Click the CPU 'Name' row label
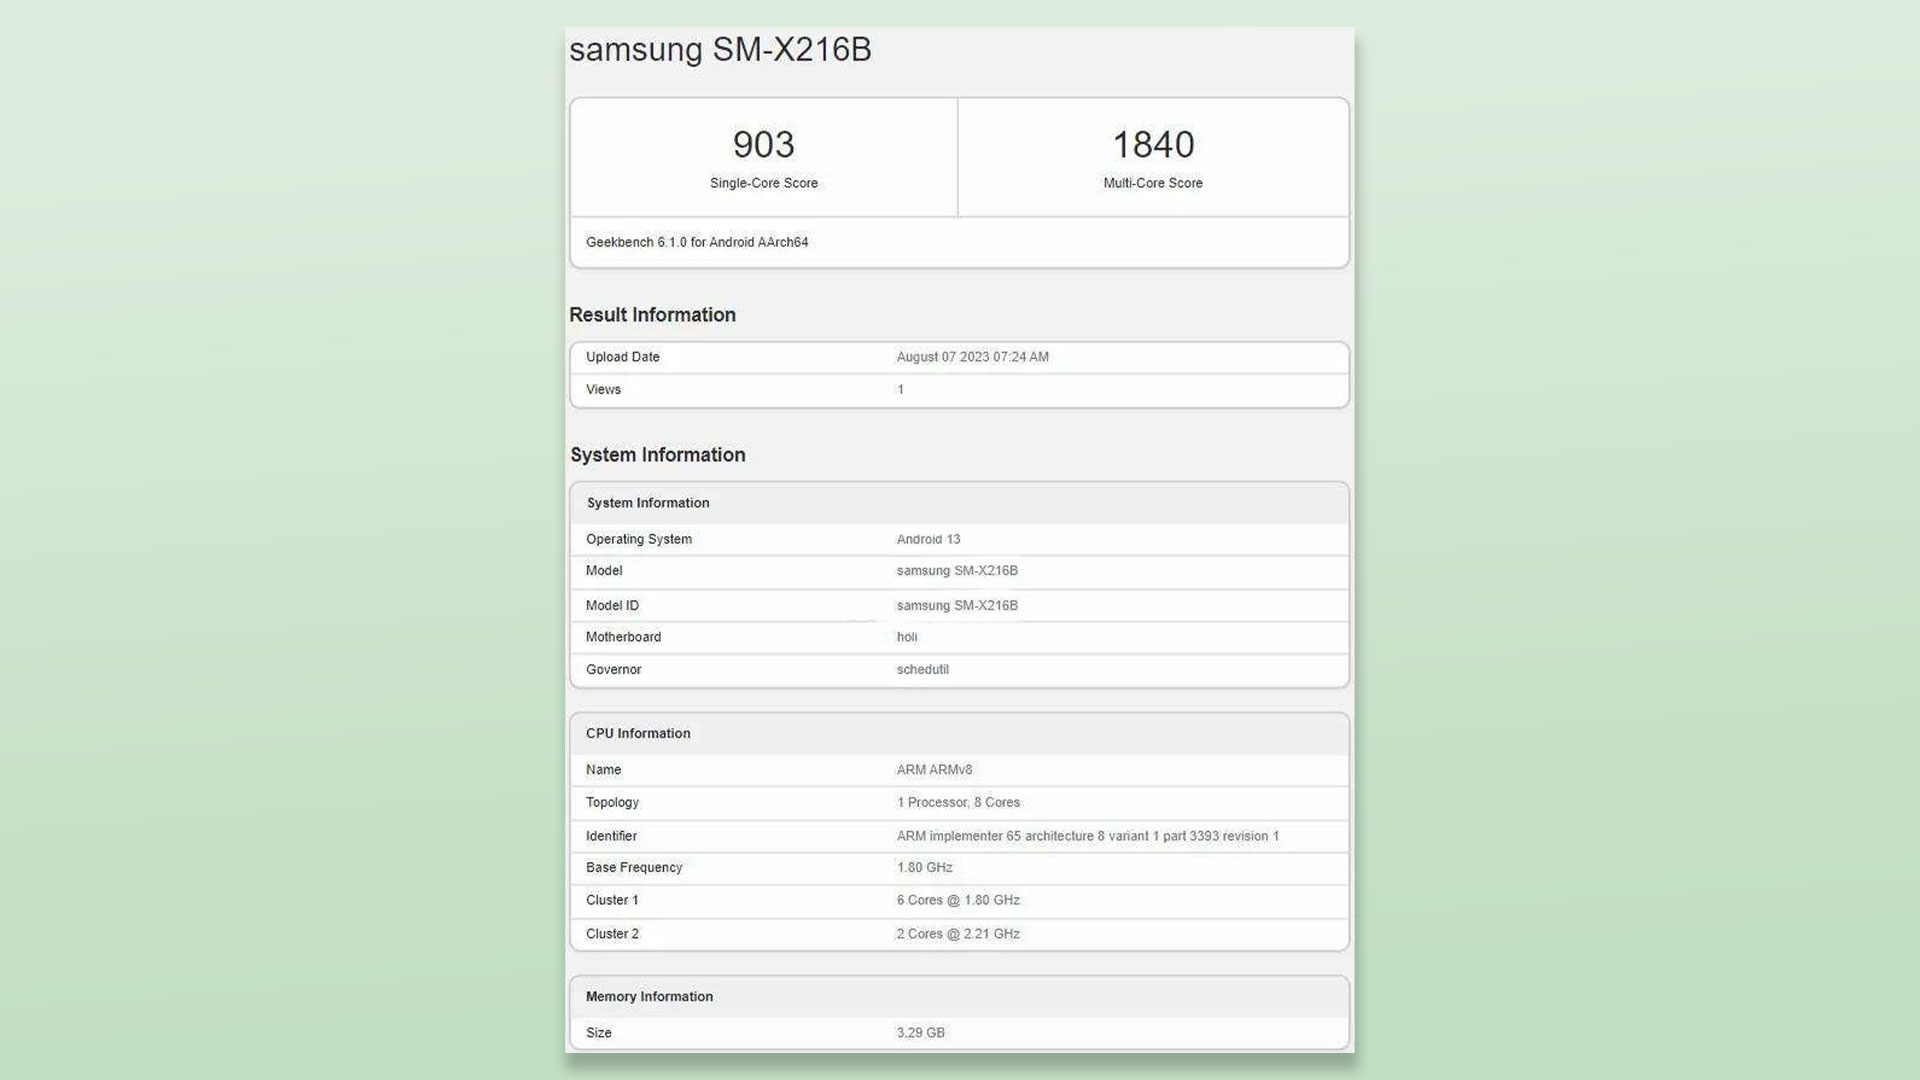The width and height of the screenshot is (1920, 1080). point(603,770)
